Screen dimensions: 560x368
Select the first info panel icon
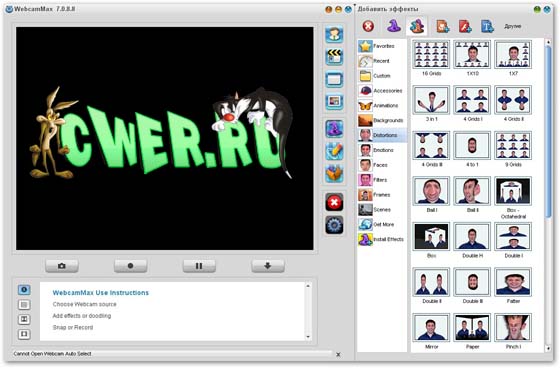click(24, 290)
